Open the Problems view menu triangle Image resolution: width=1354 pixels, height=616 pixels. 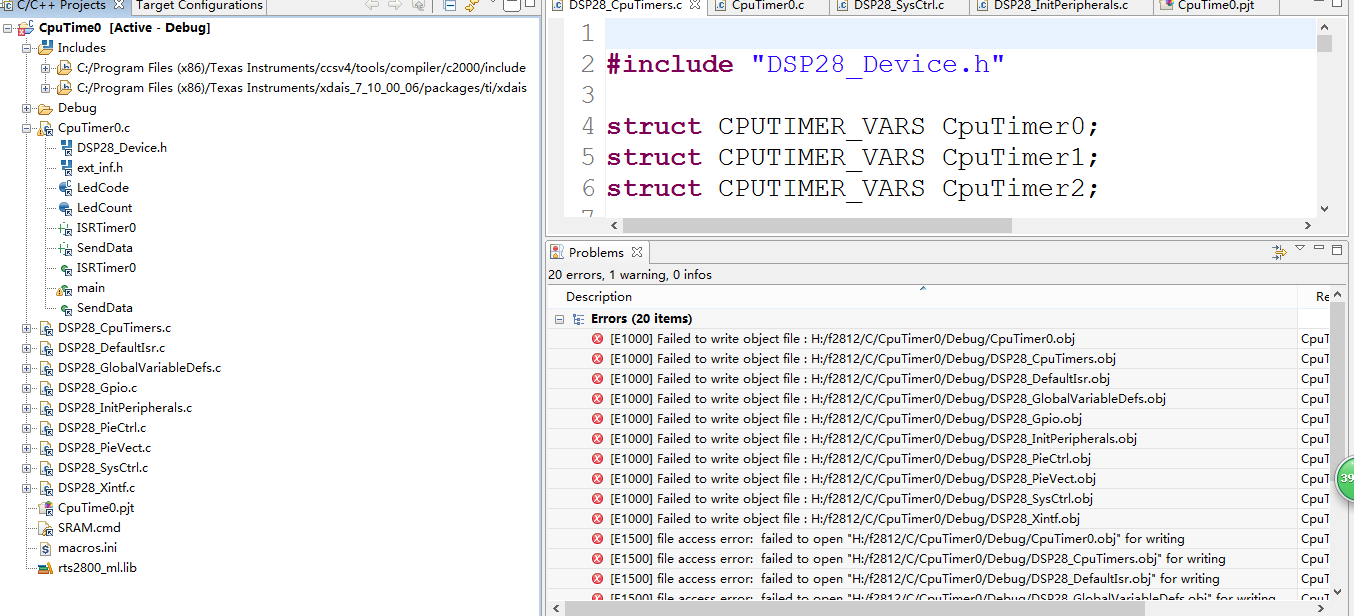tap(1300, 248)
